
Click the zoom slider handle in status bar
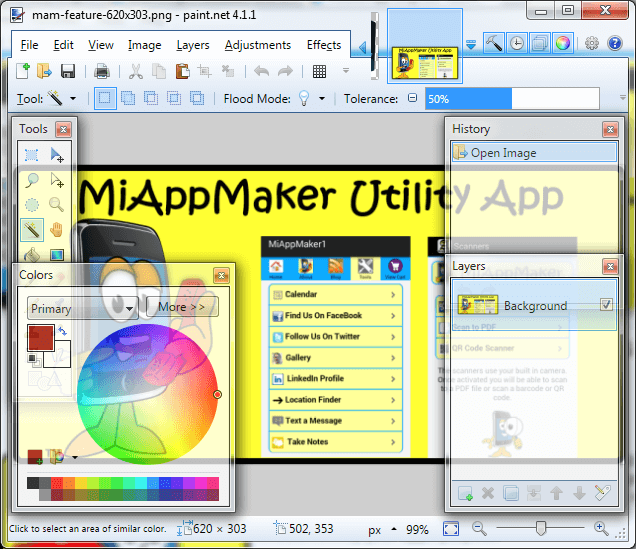[x=540, y=528]
